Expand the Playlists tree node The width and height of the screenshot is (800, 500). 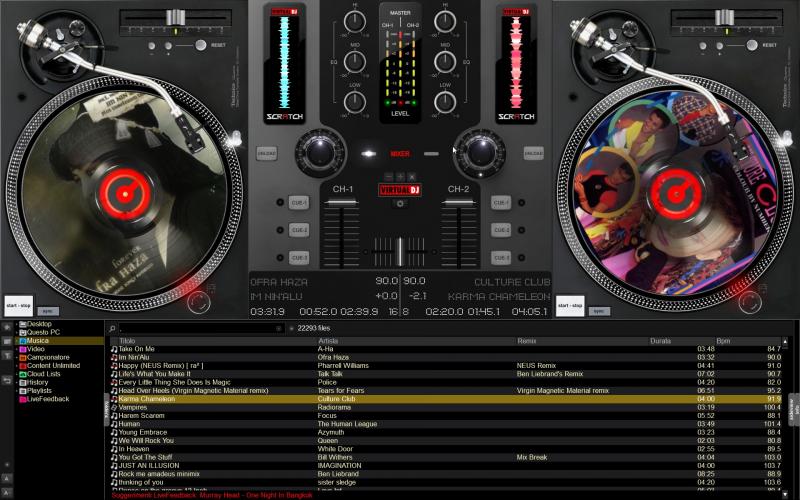[16, 391]
